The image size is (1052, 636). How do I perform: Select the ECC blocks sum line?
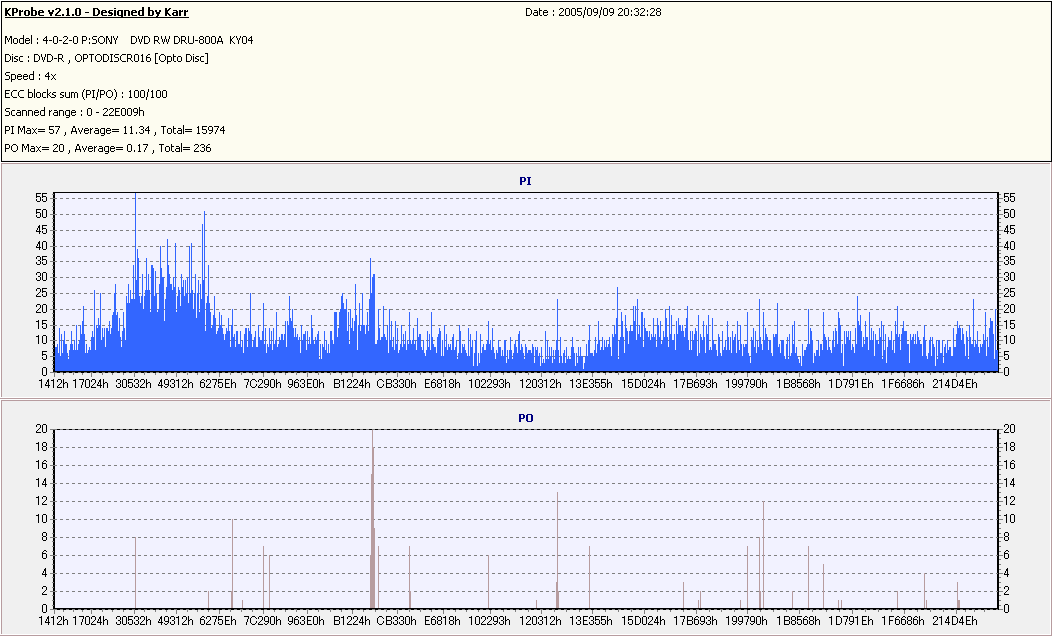[86, 95]
